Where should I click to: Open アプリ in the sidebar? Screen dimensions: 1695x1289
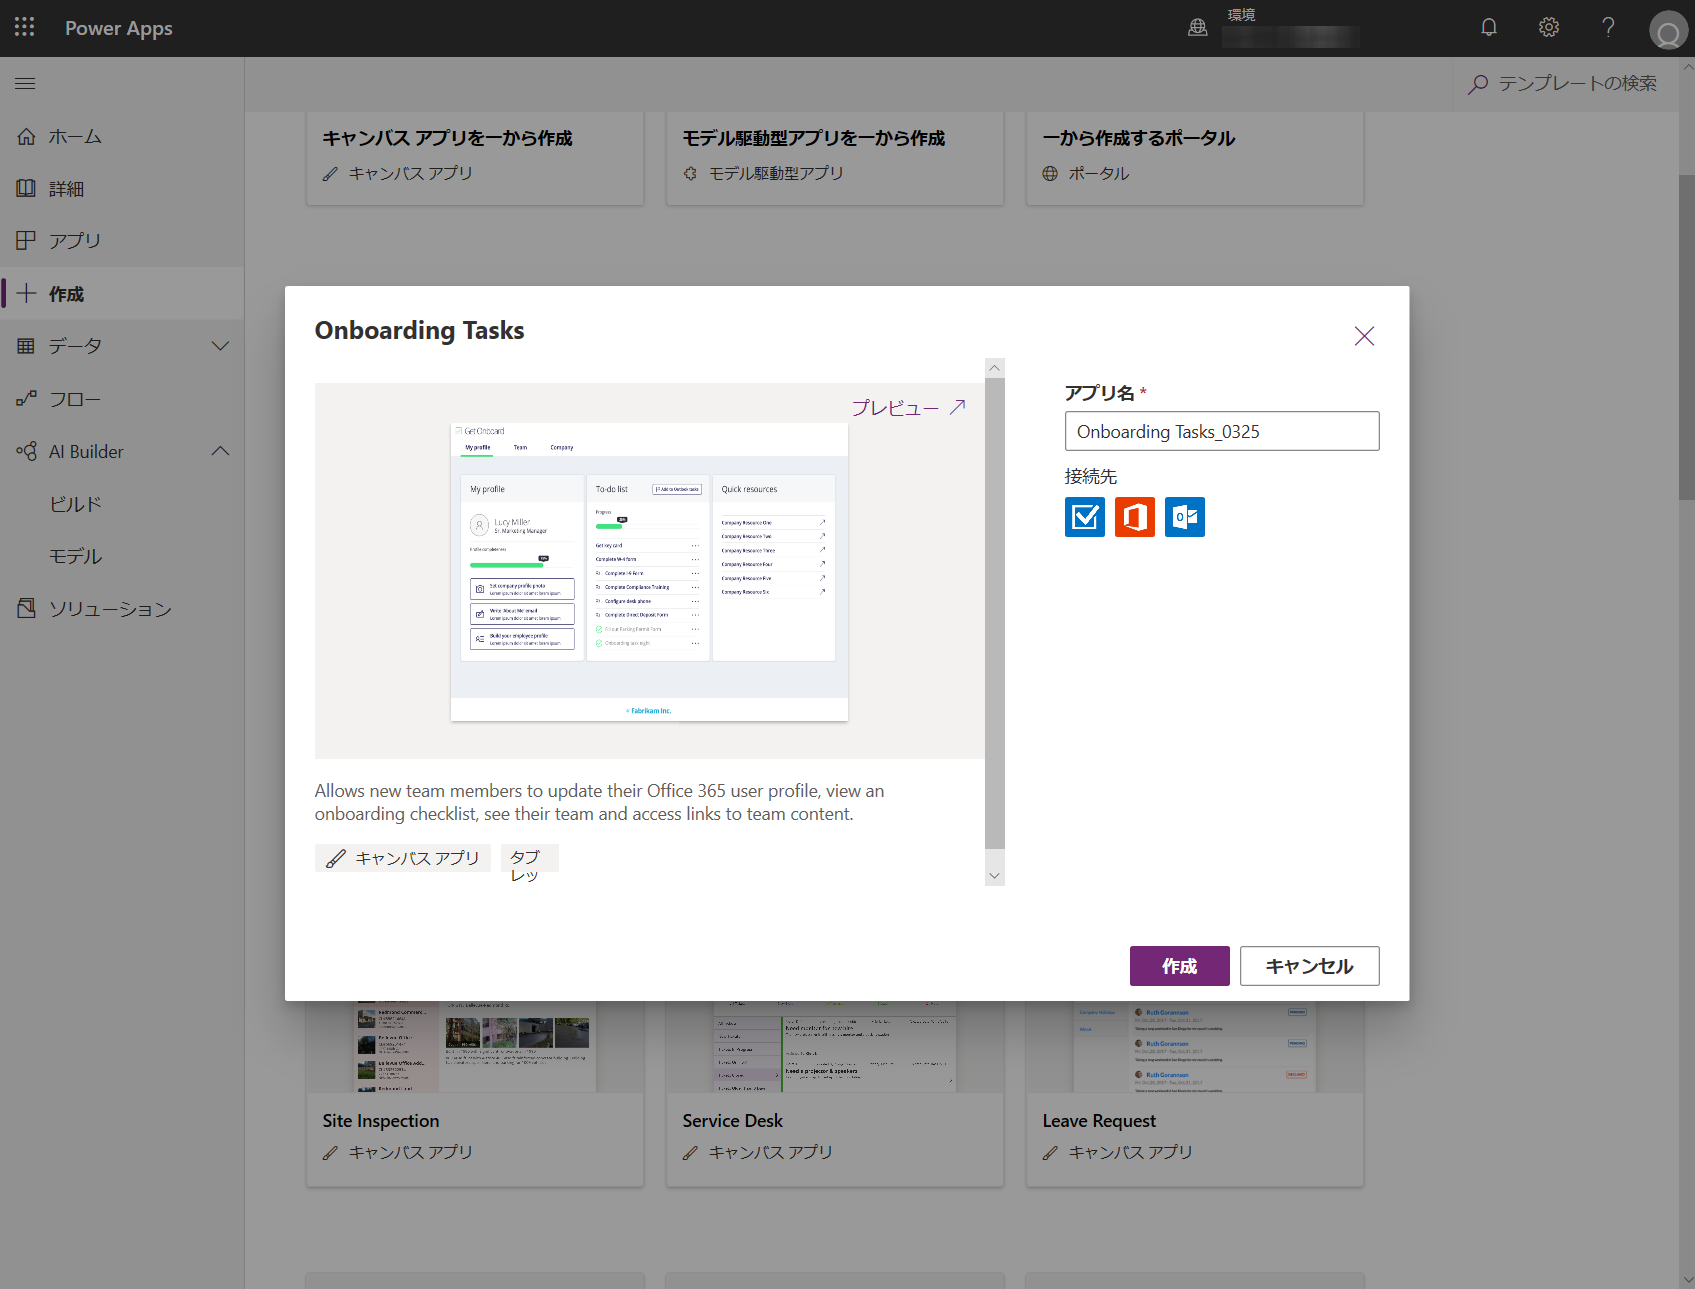(122, 241)
